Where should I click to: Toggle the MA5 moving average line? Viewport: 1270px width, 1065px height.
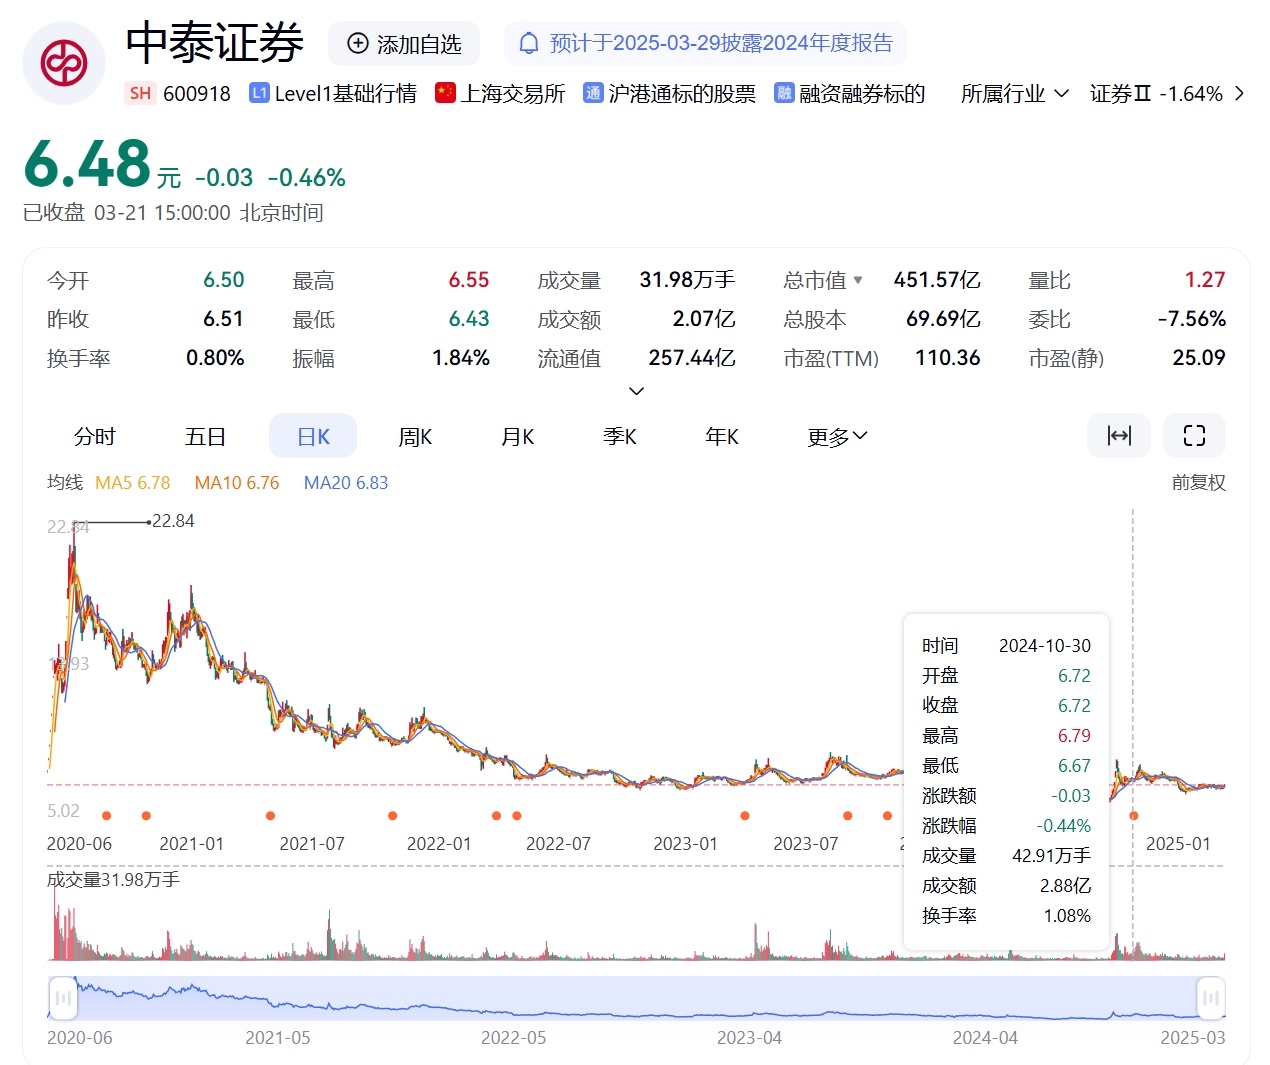point(132,482)
